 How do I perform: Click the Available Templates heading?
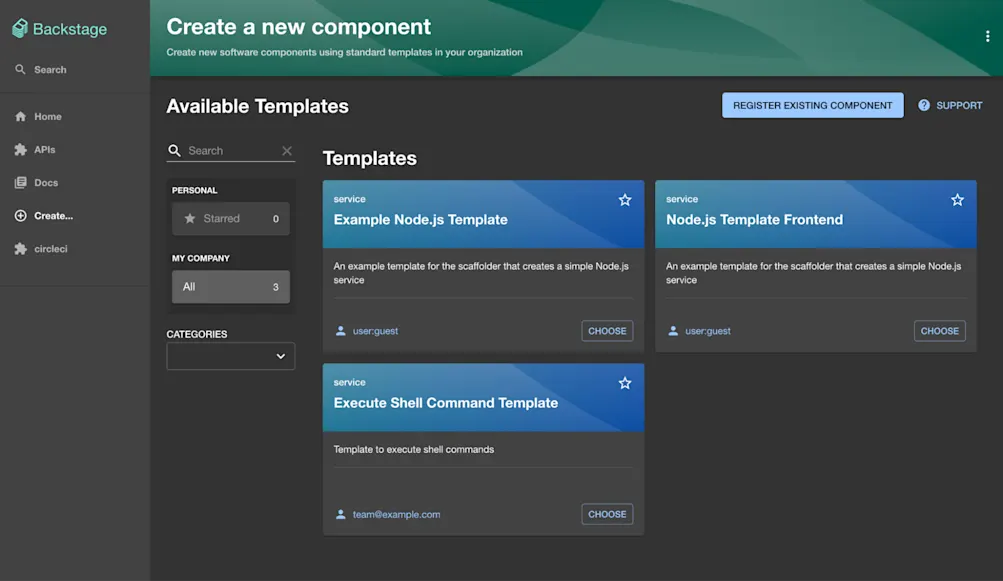point(257,106)
